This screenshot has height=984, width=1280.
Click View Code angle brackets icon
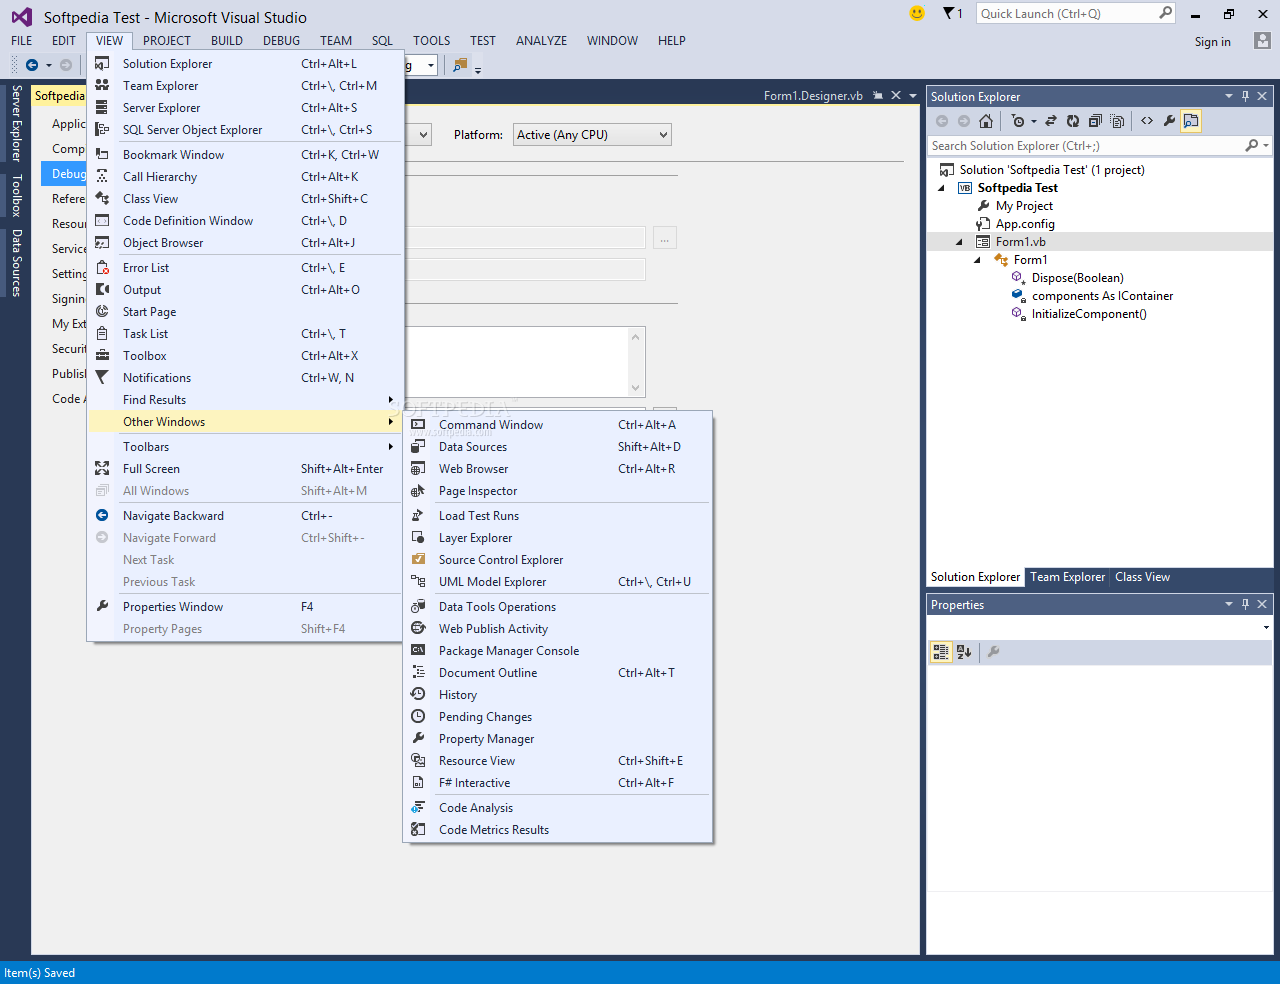pos(1147,121)
